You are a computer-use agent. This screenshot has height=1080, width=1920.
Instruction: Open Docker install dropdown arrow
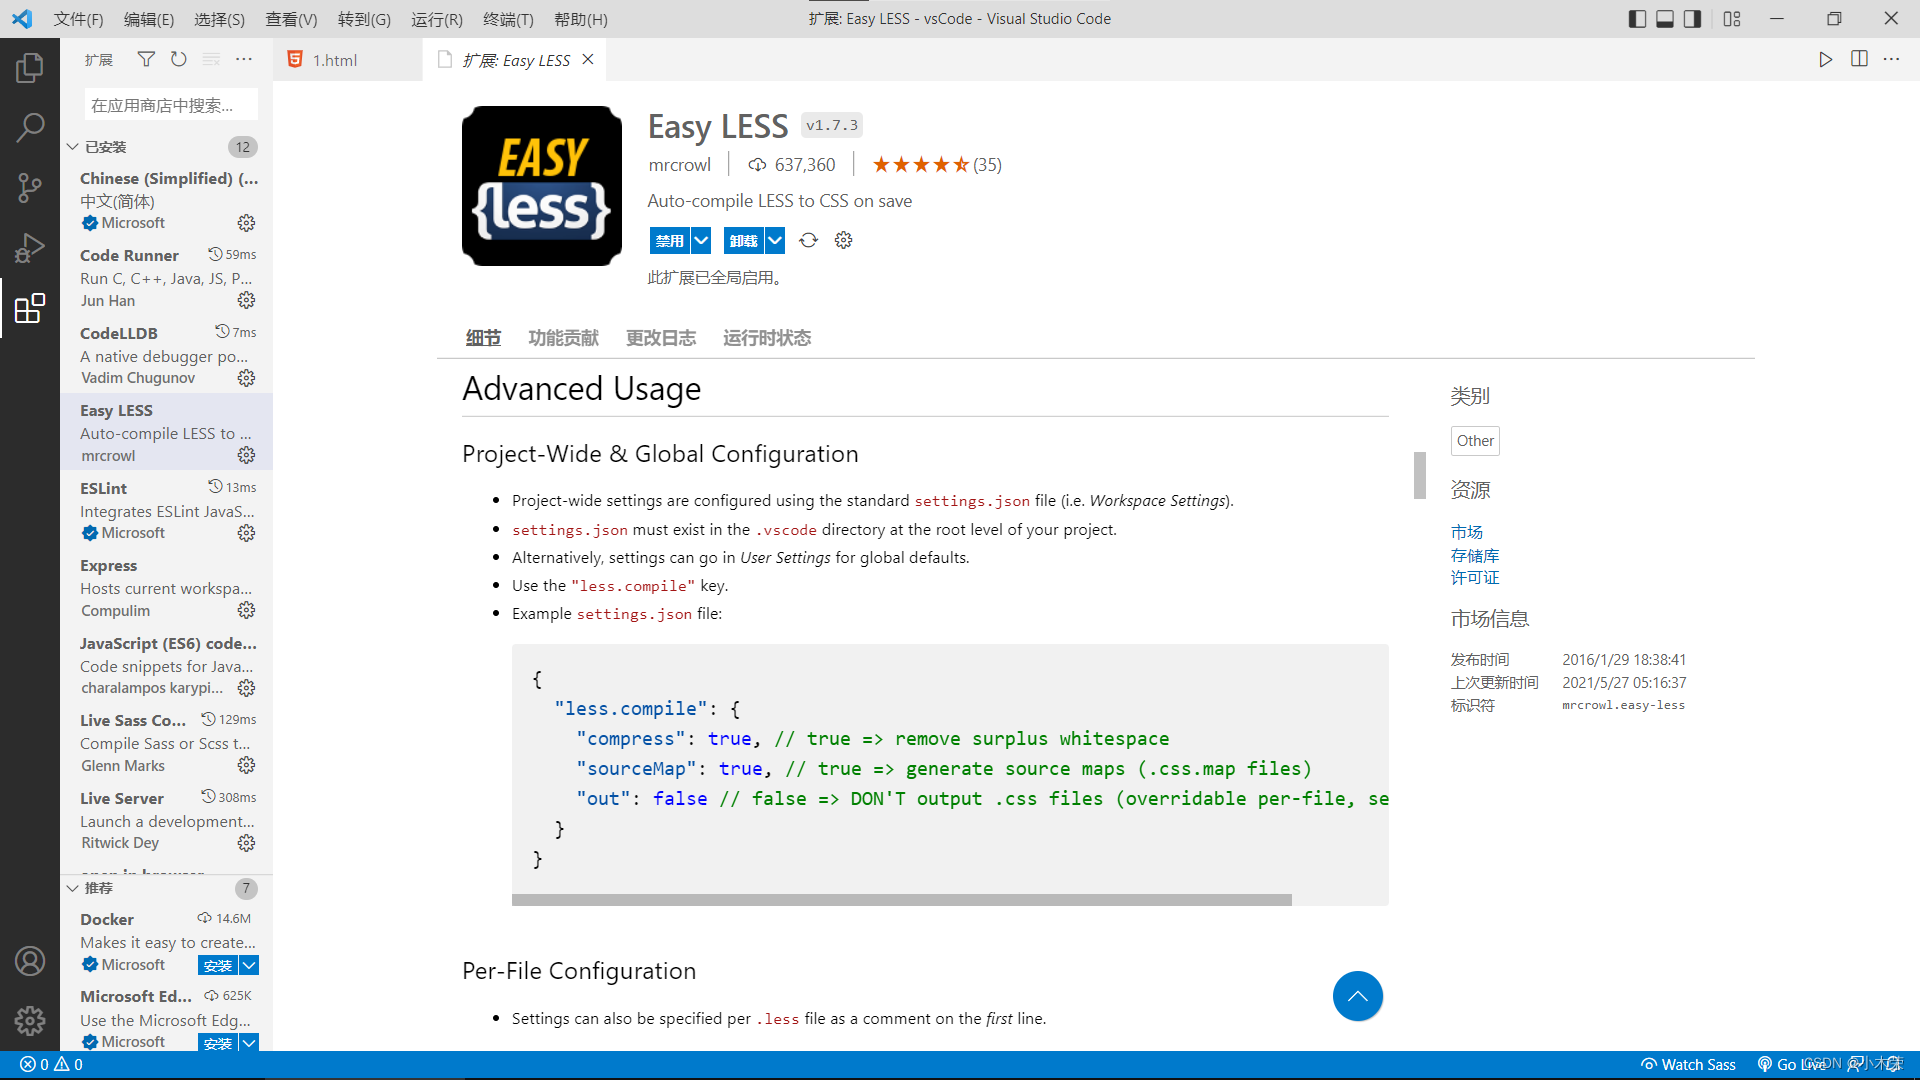[249, 965]
